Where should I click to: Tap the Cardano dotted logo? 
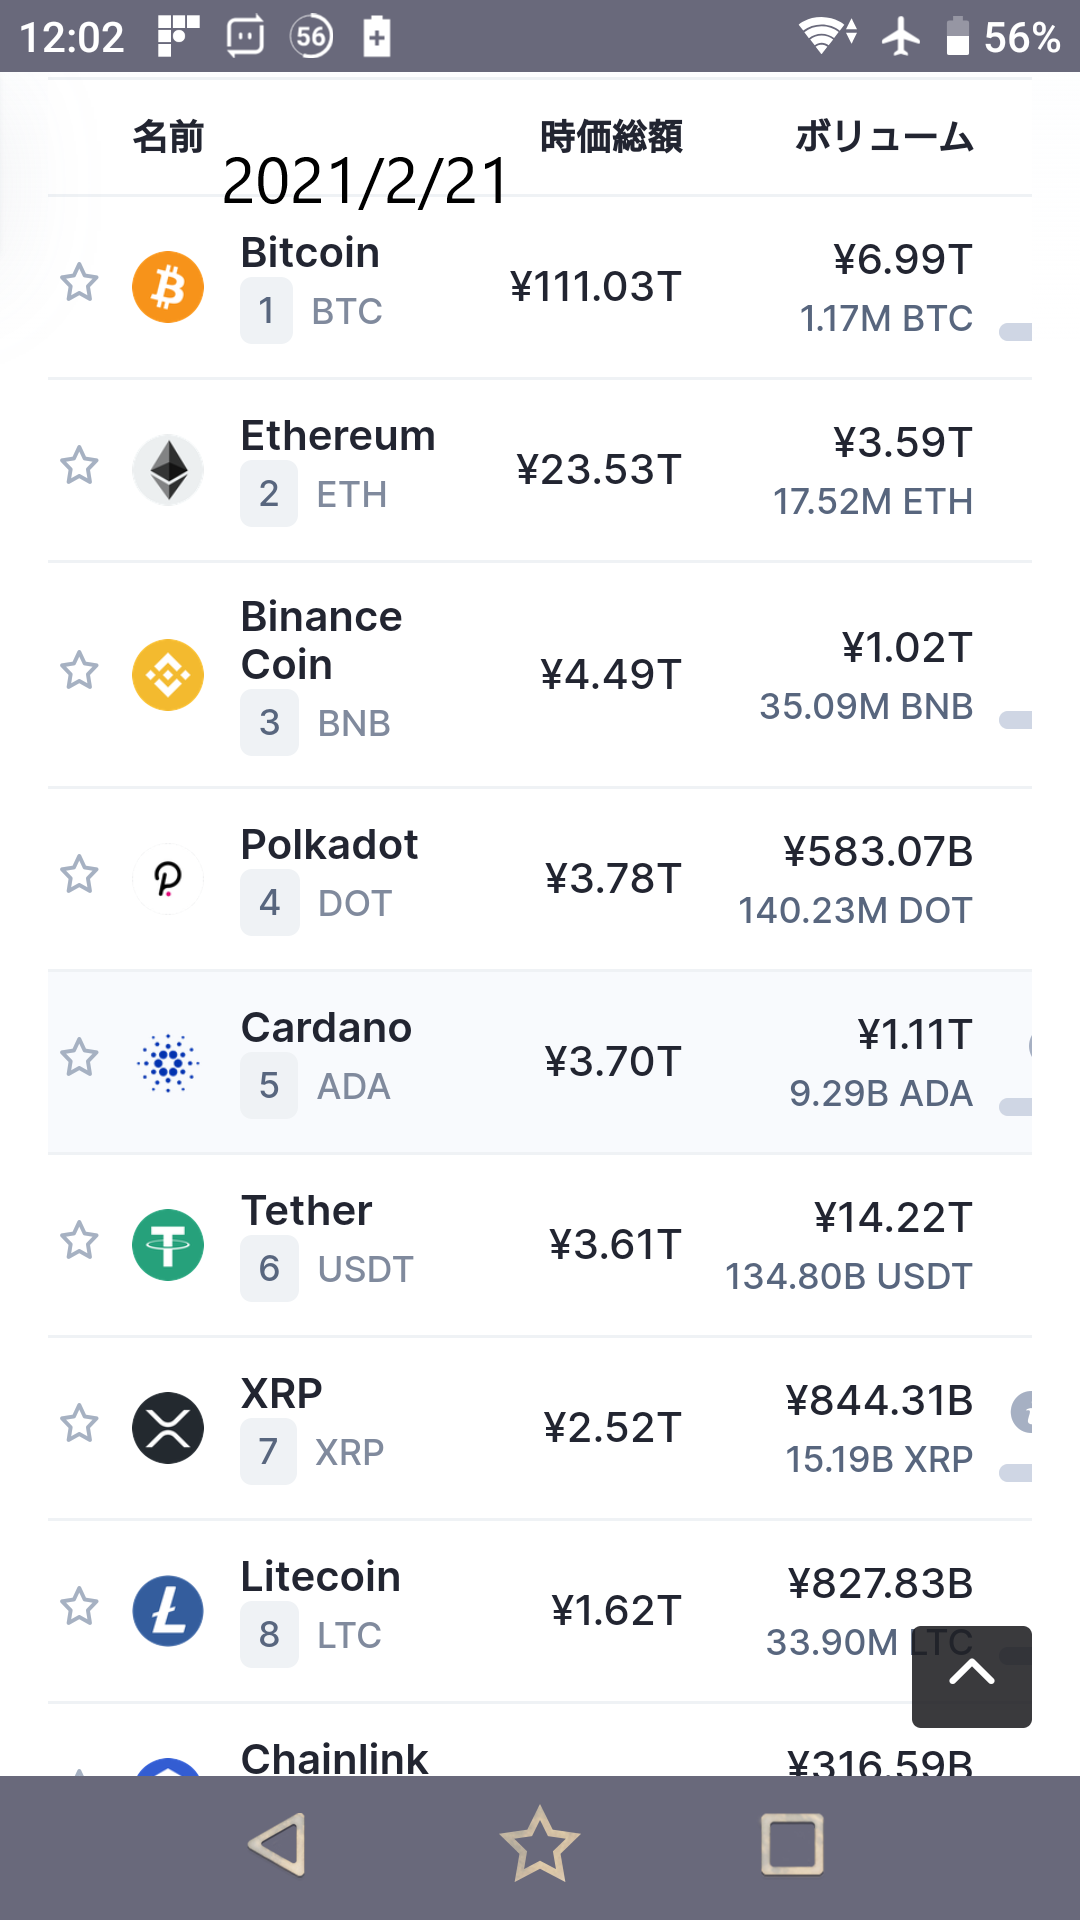pyautogui.click(x=168, y=1062)
